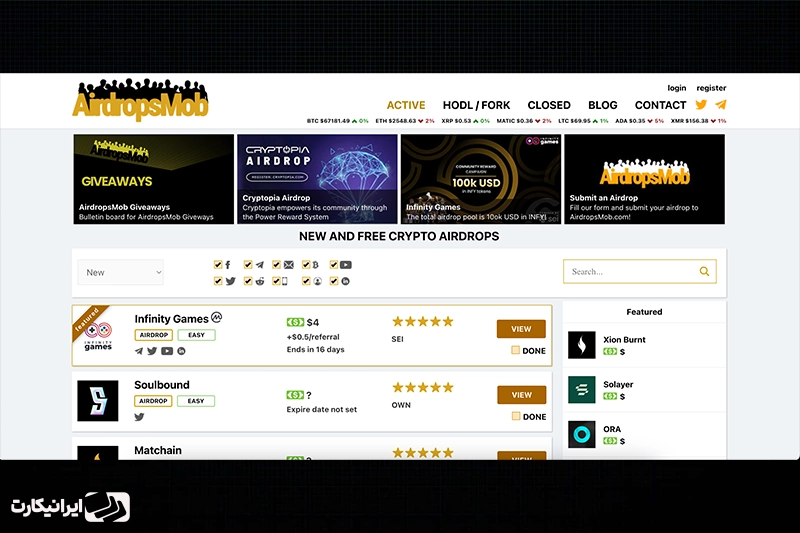800x533 pixels.
Task: Click the CoinMarketCap icon beside Infinity Games
Action: (217, 317)
